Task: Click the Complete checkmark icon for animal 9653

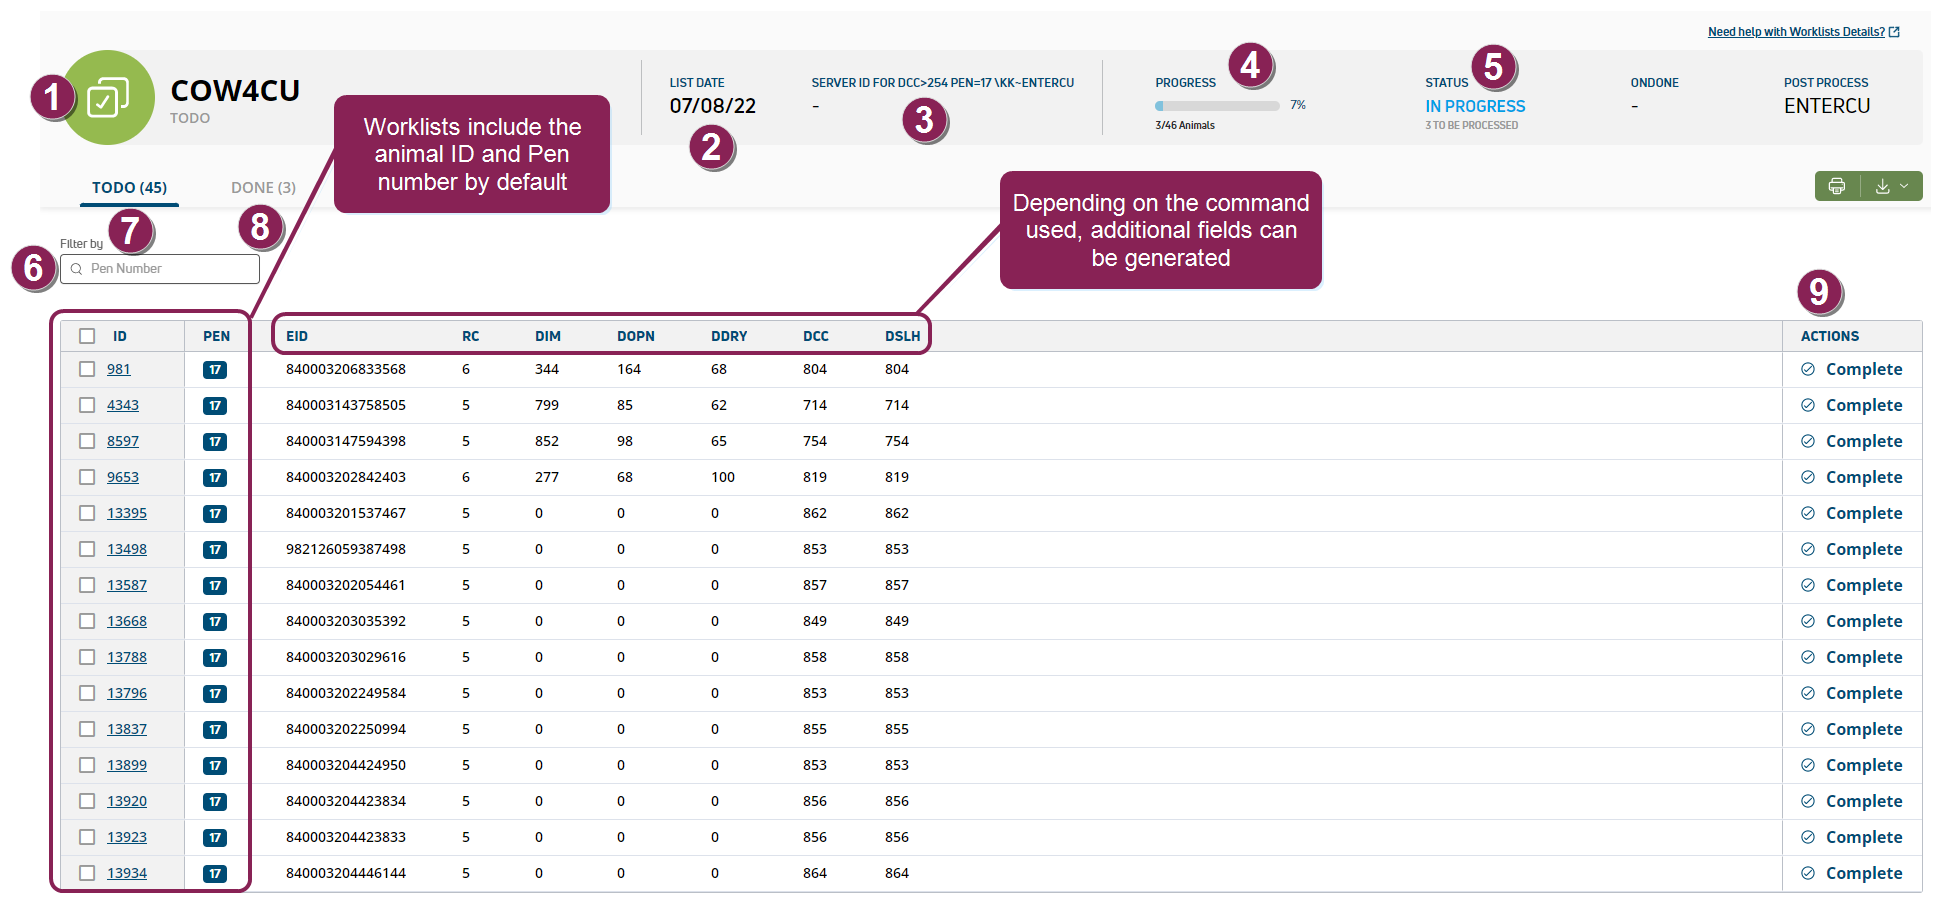Action: (1807, 477)
